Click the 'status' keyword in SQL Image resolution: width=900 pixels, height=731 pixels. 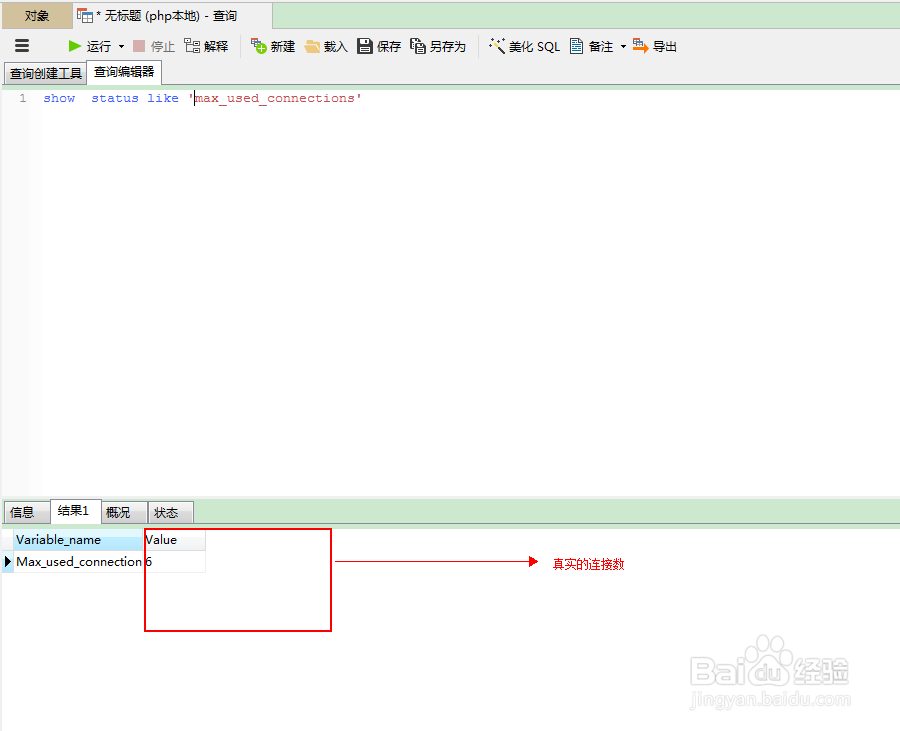point(115,98)
